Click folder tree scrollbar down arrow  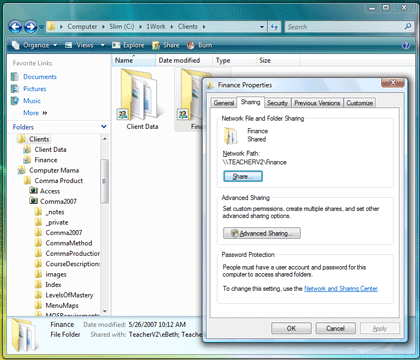click(105, 311)
